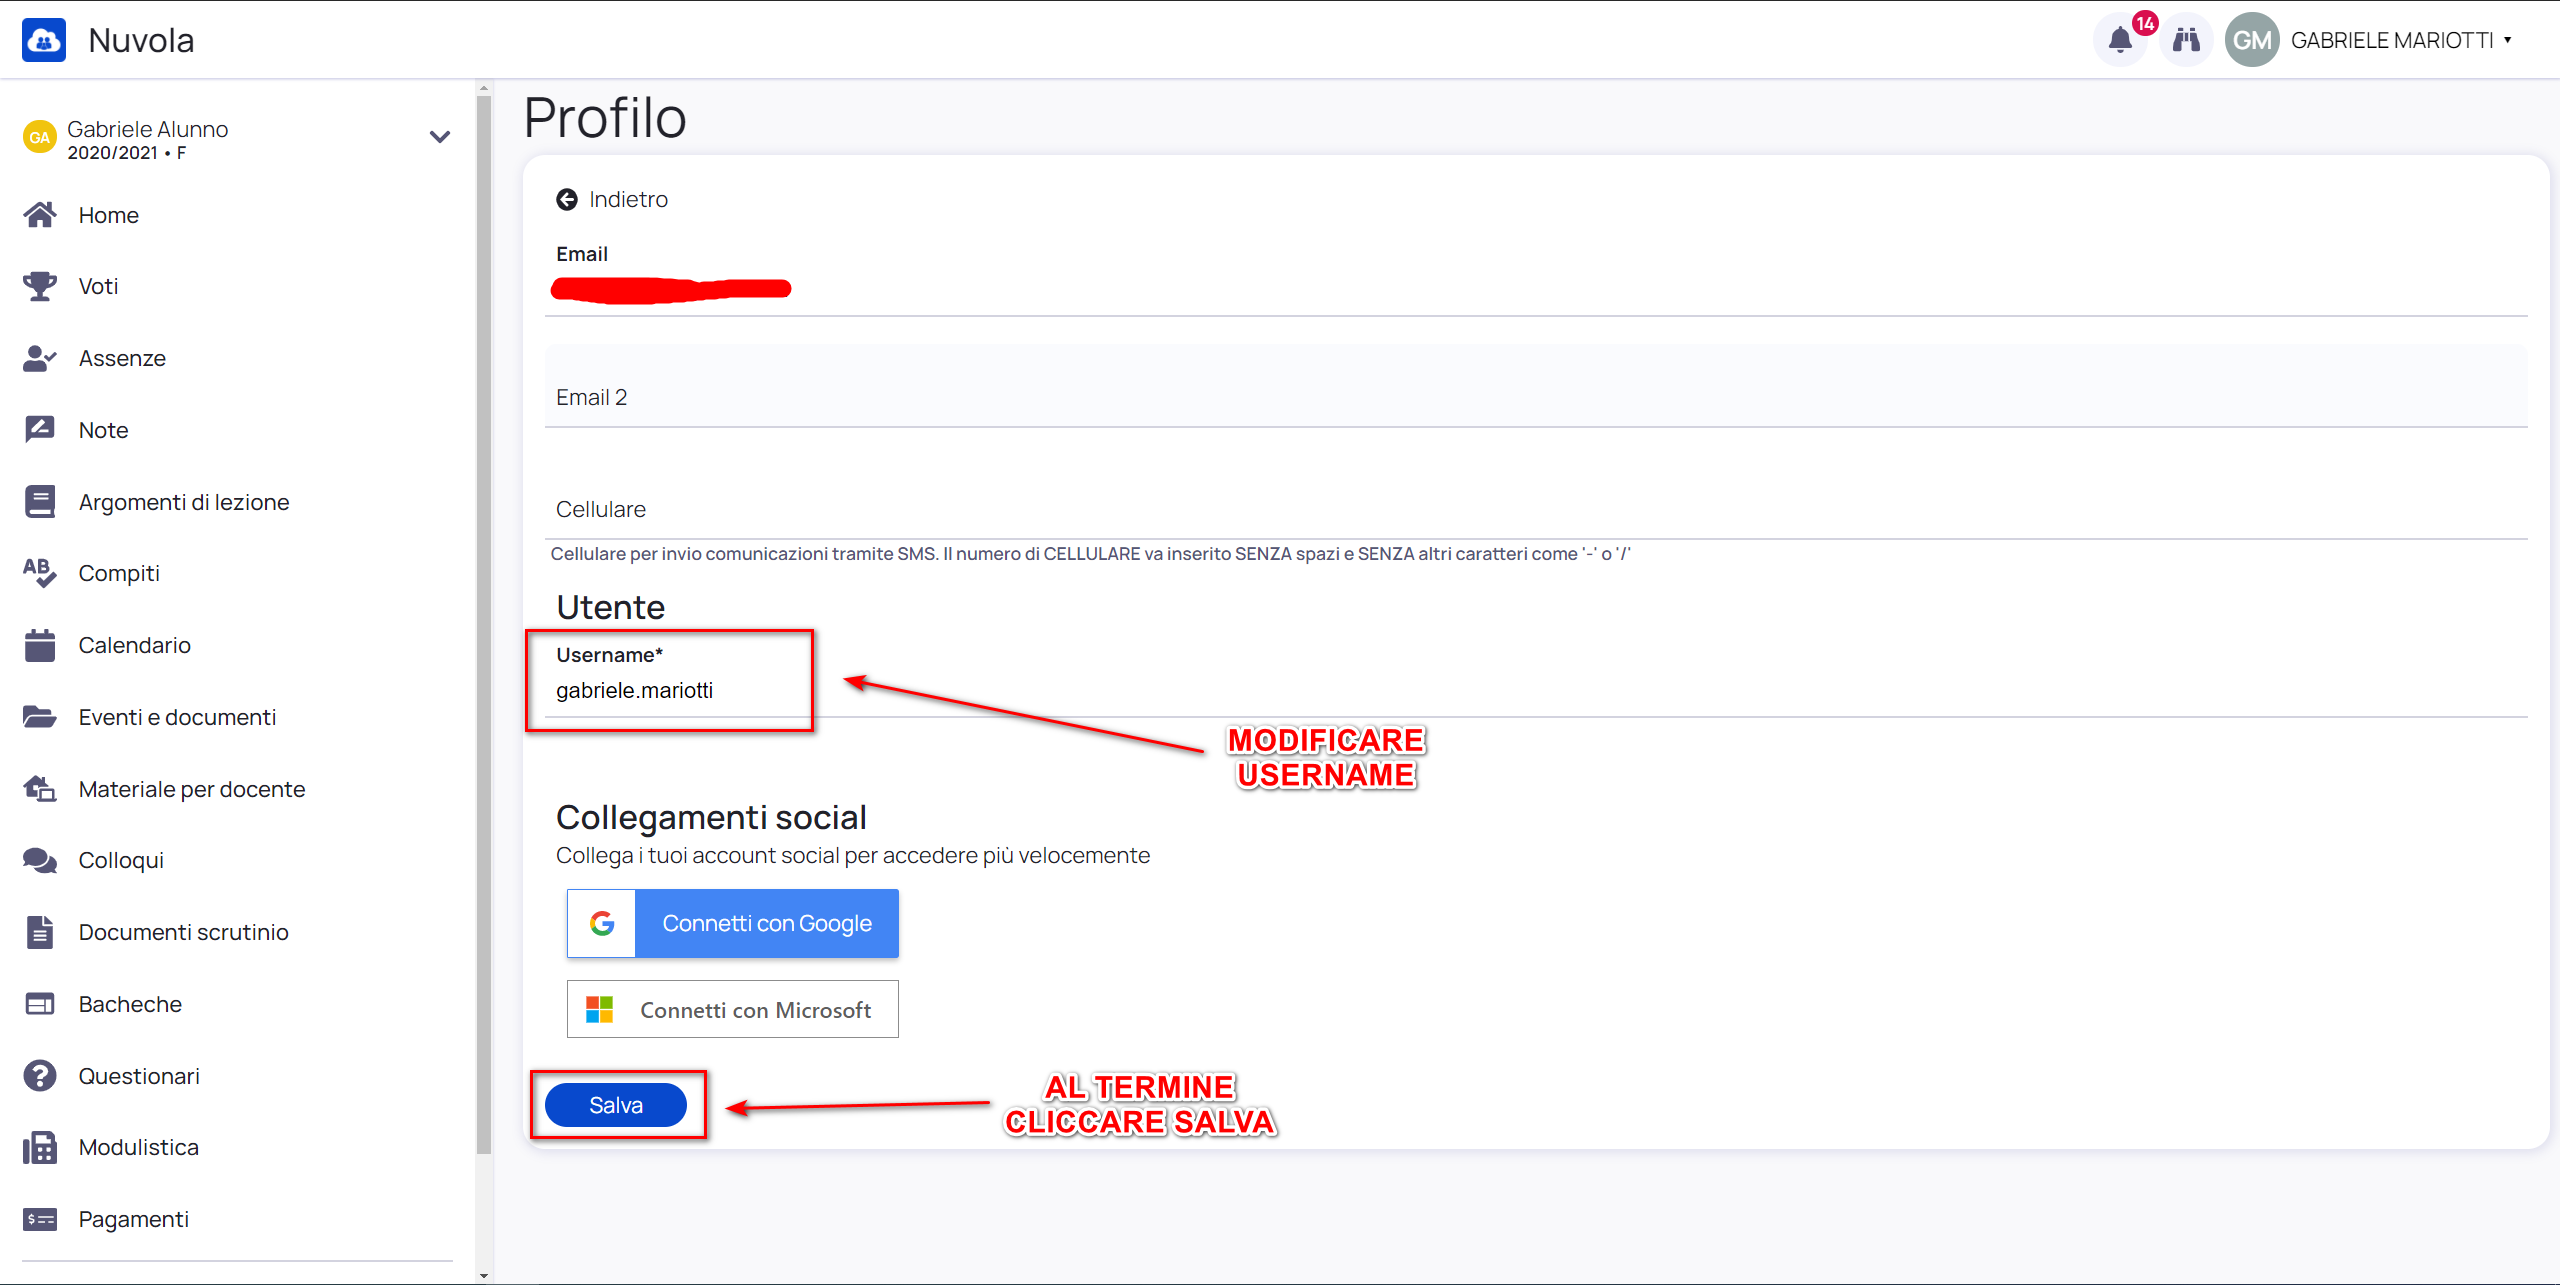Click the Microsoft logo icon
The image size is (2560, 1285).
tap(600, 1009)
